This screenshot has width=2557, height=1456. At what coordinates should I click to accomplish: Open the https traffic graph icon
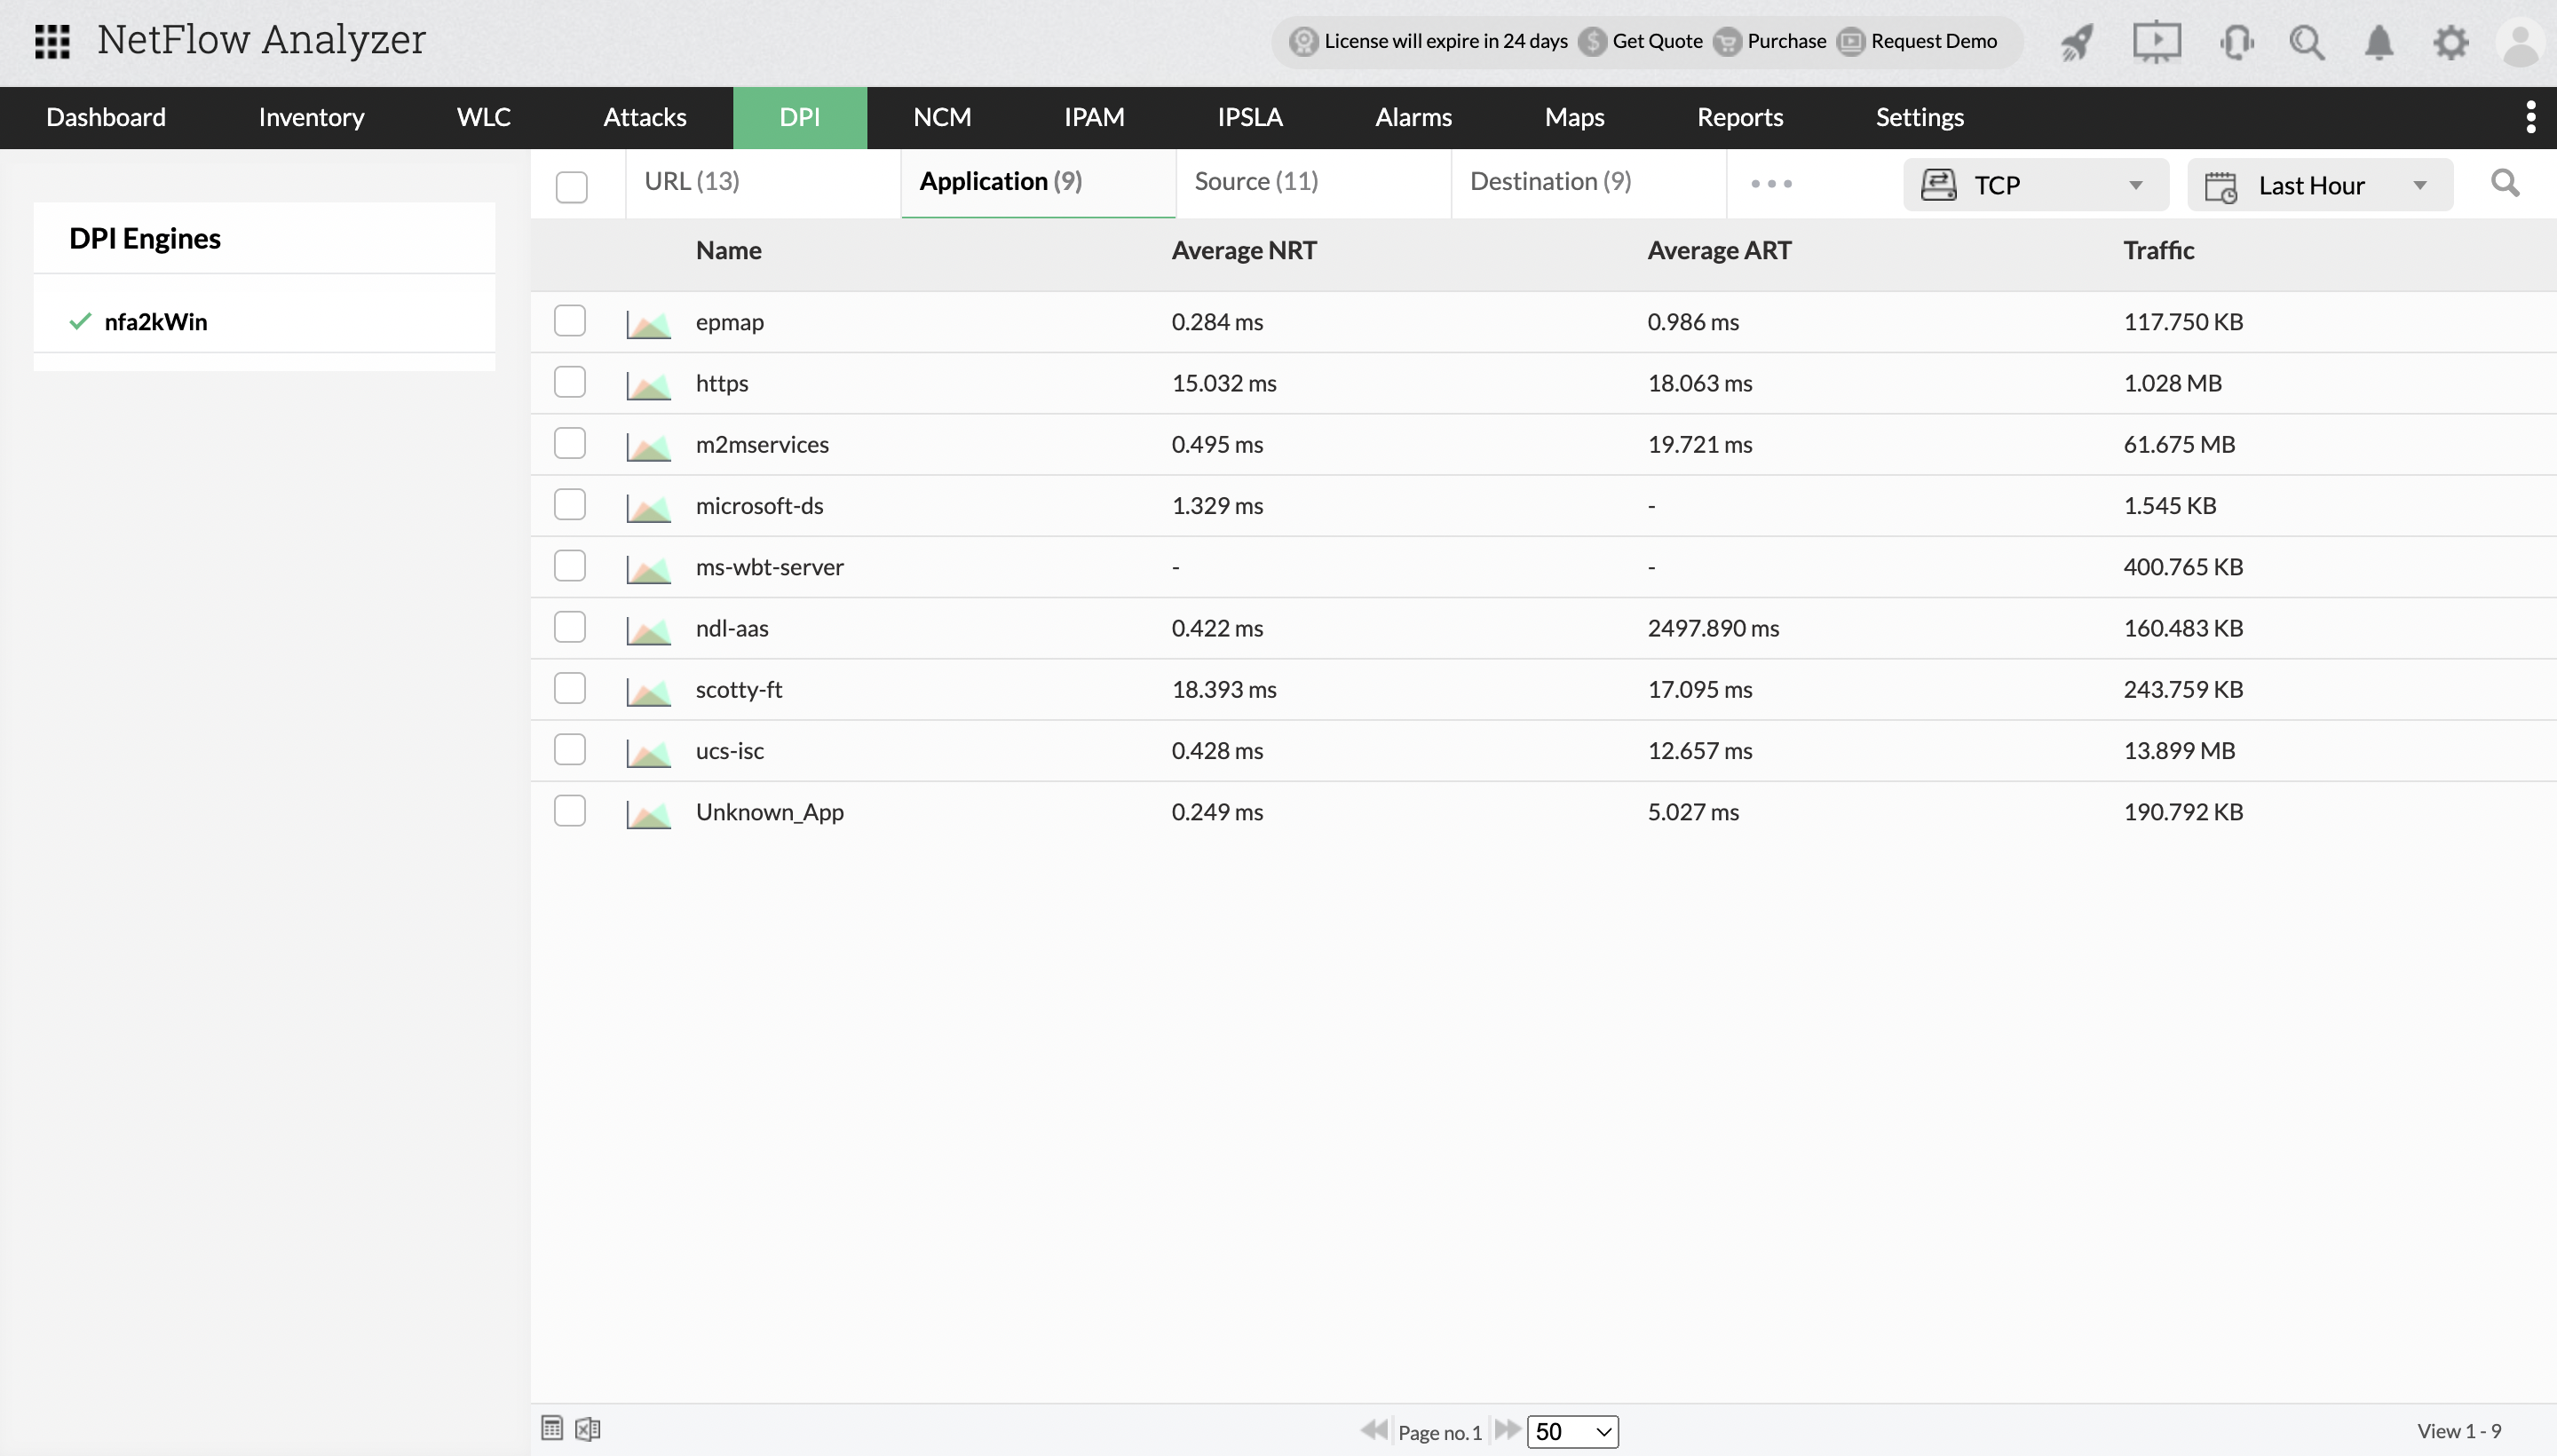click(648, 385)
